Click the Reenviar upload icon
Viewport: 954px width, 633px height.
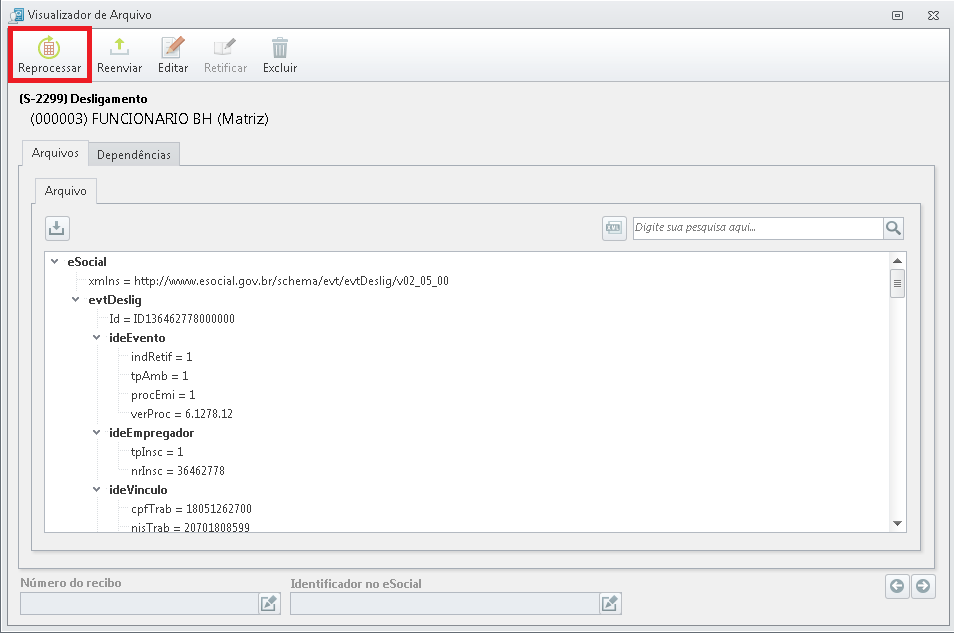tap(119, 47)
